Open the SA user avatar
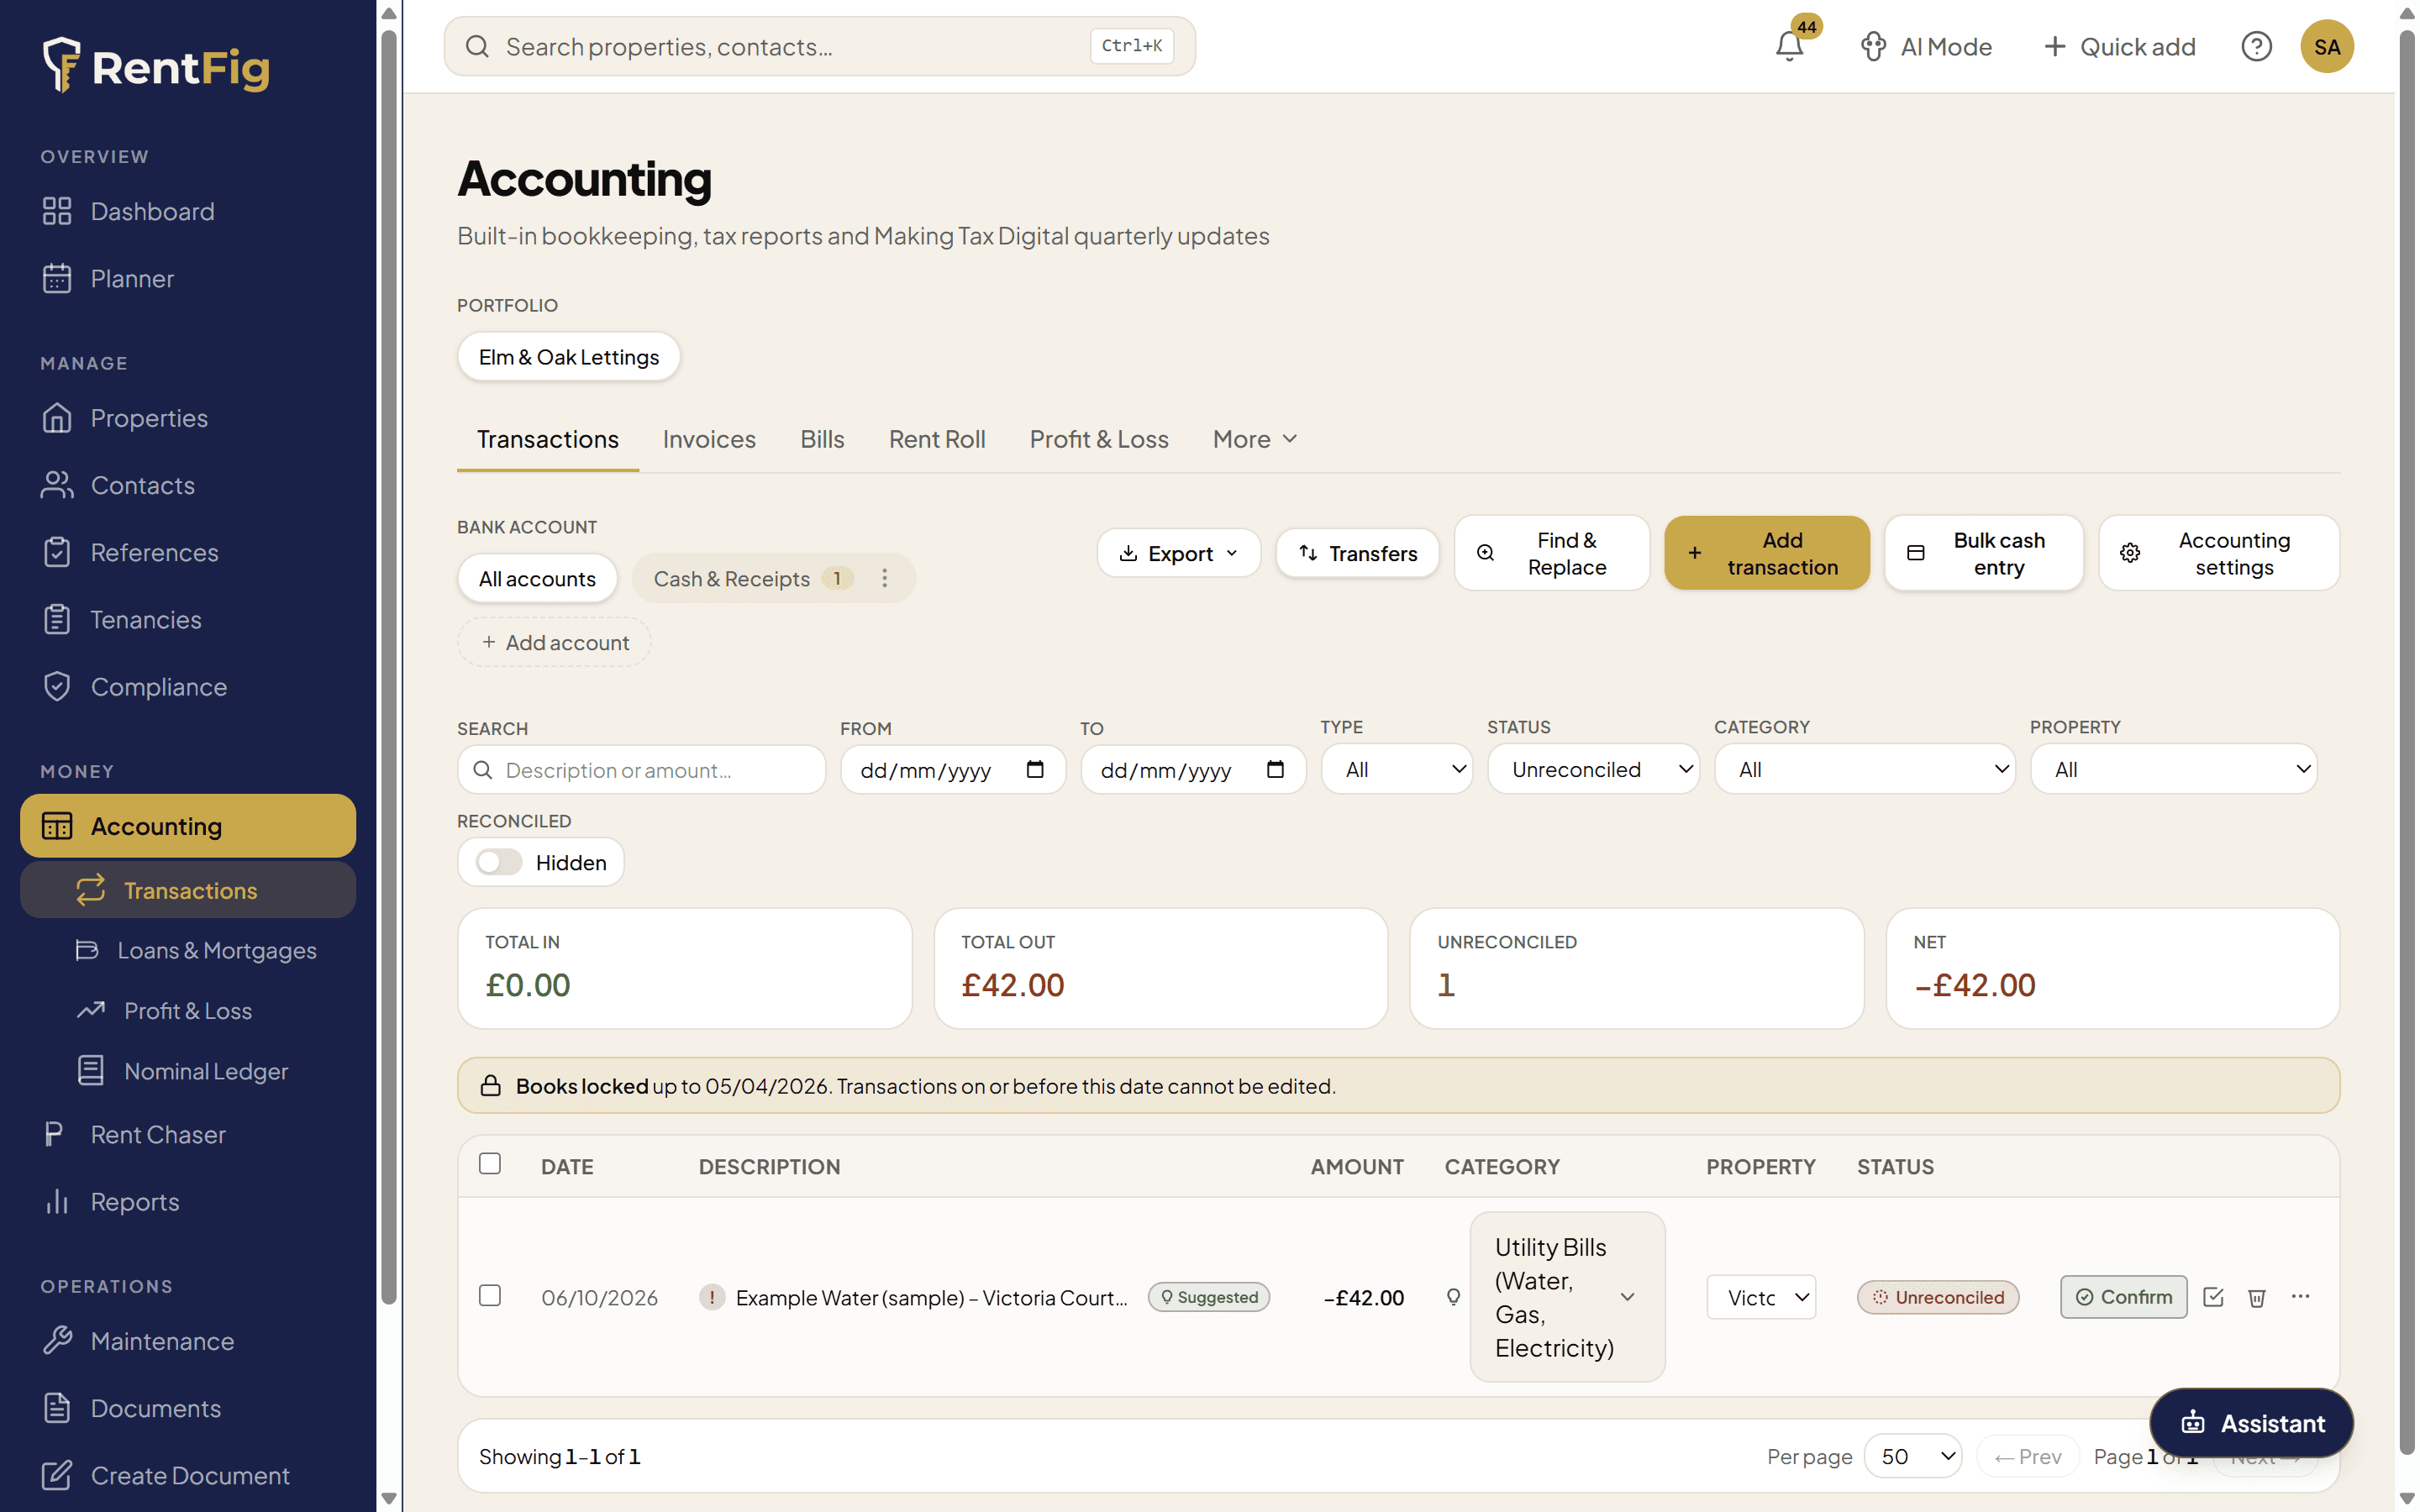The width and height of the screenshot is (2420, 1512). pos(2326,46)
